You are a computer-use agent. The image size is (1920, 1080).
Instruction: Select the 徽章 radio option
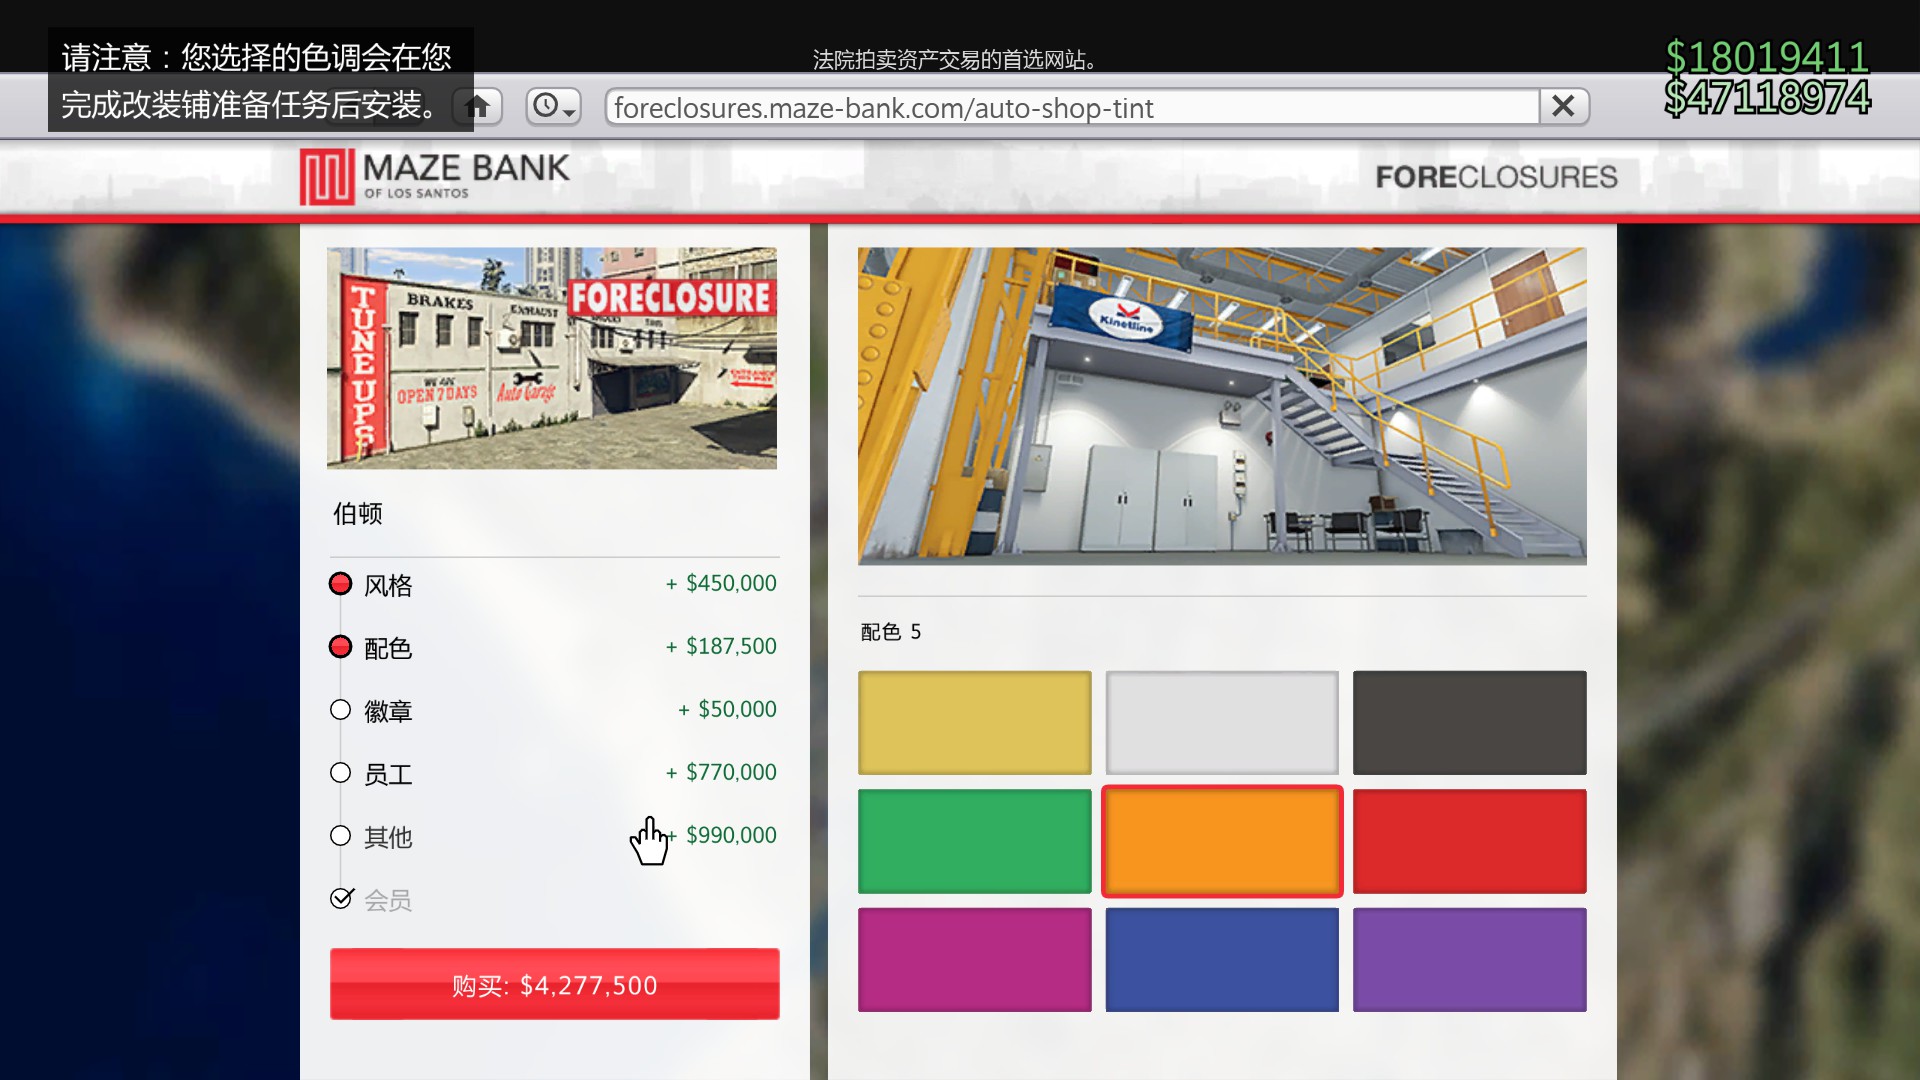click(x=341, y=710)
